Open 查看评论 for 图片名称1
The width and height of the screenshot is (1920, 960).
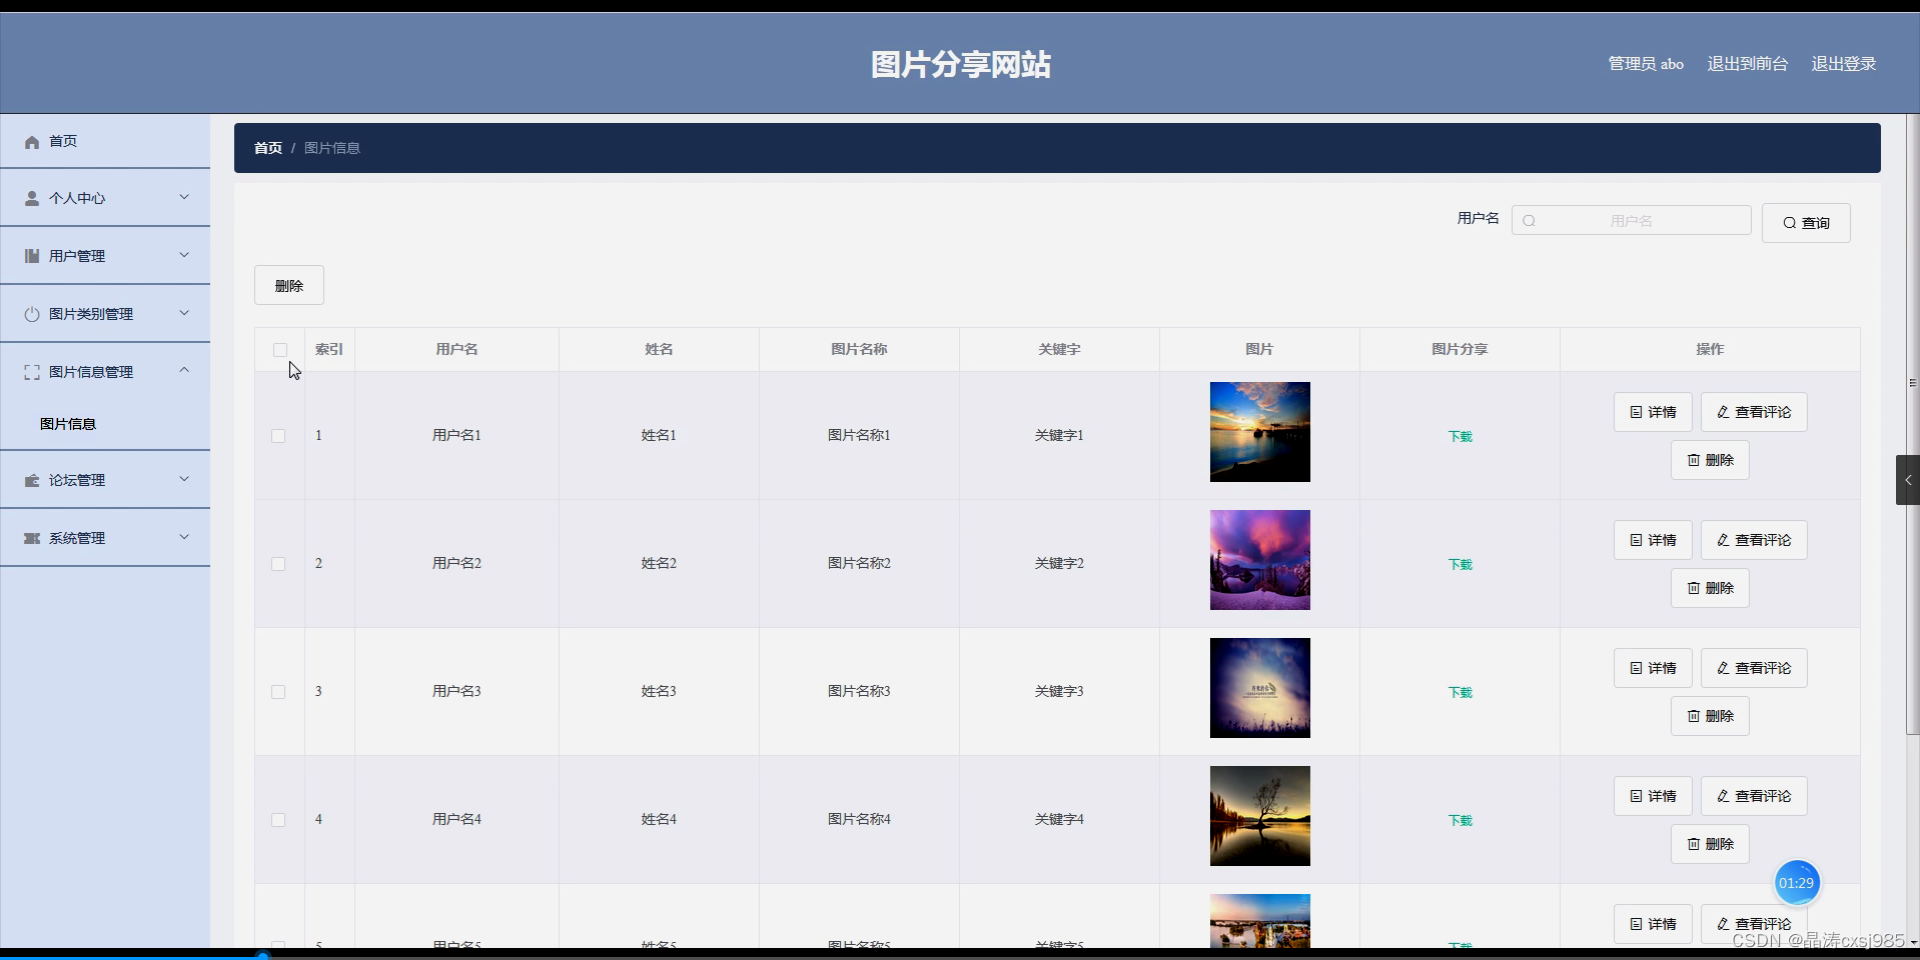pyautogui.click(x=1754, y=412)
